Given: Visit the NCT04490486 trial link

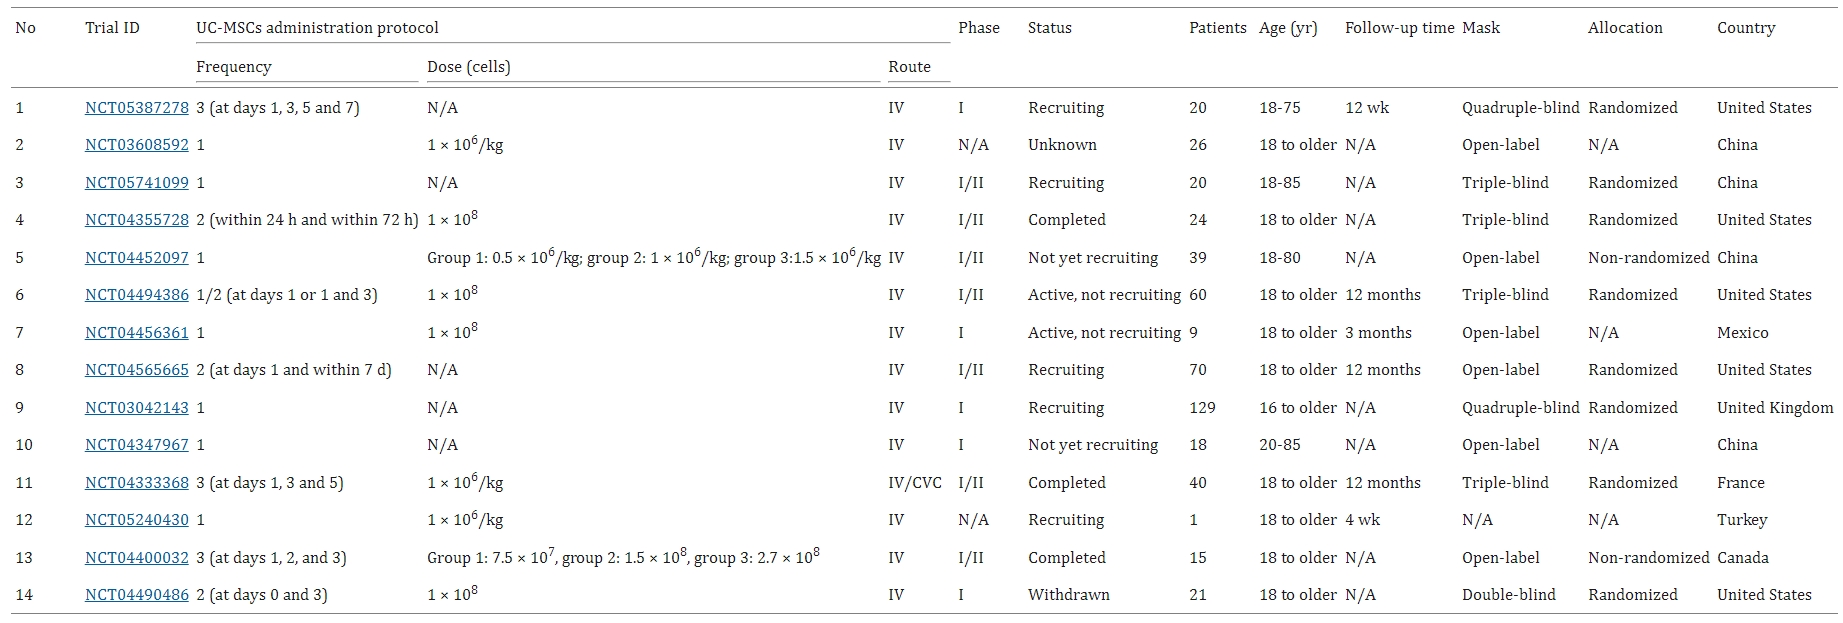Looking at the screenshot, I should pyautogui.click(x=136, y=595).
